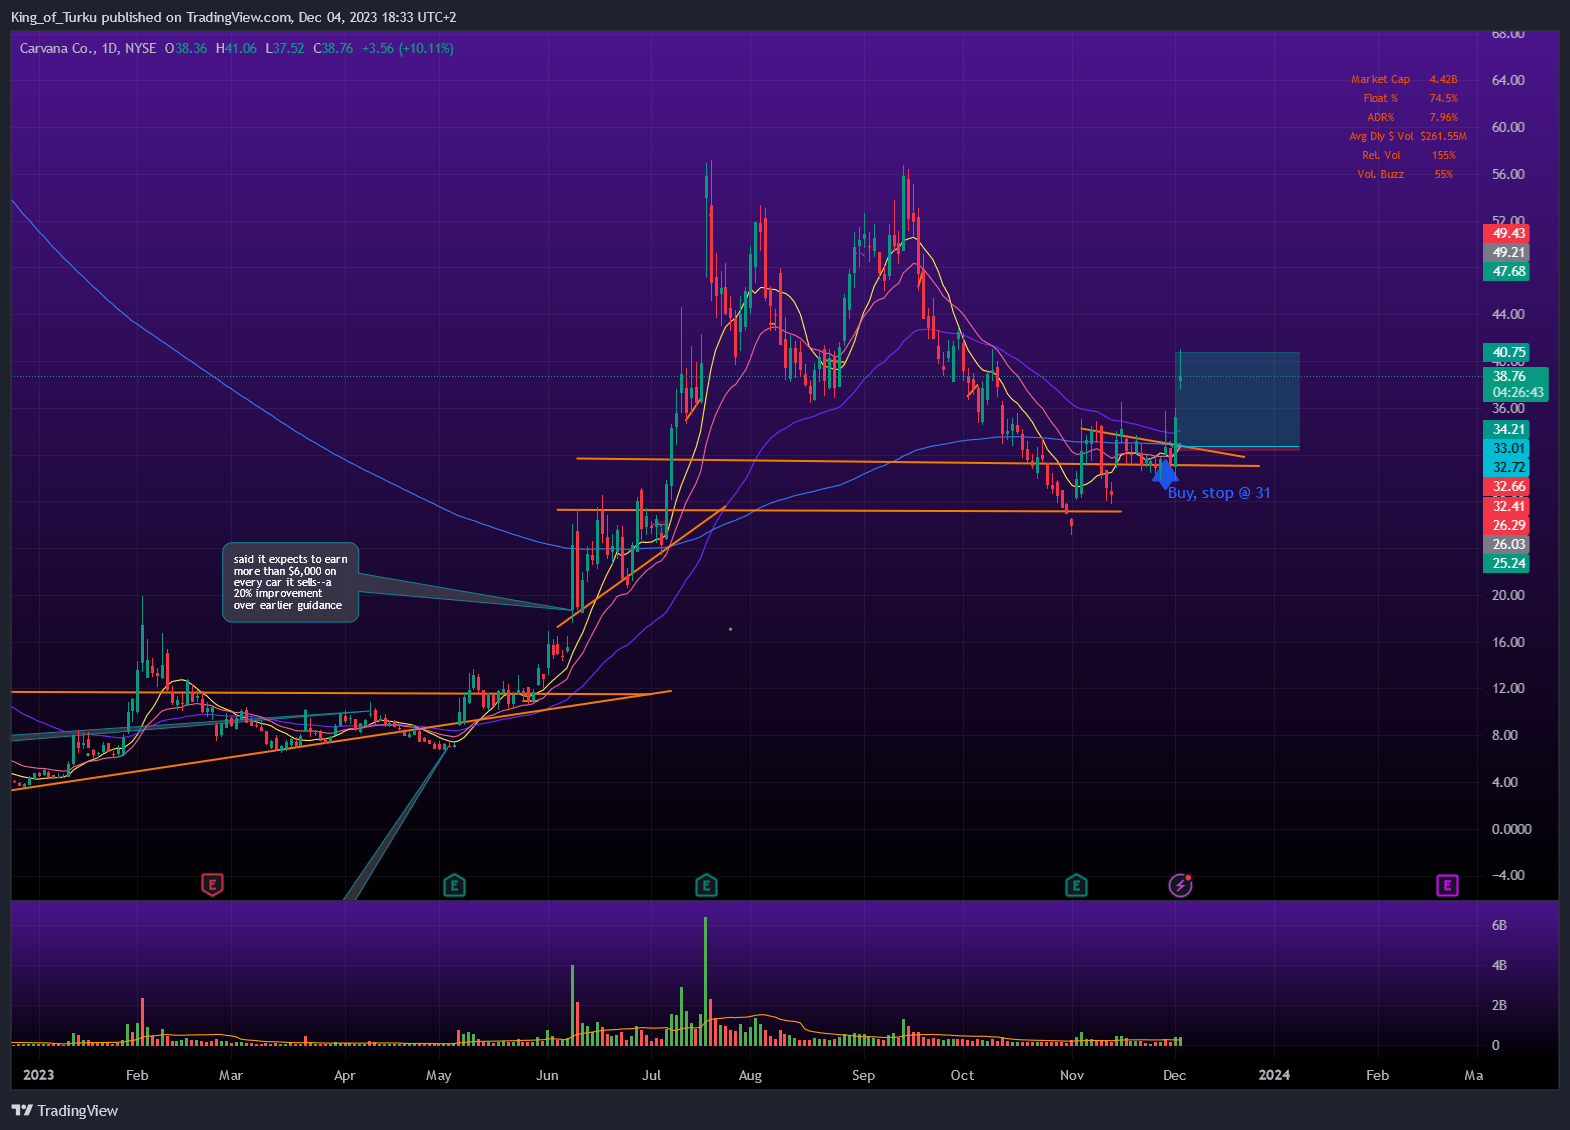Select the 56.00 price axis tick
1570x1130 pixels.
(x=1508, y=174)
